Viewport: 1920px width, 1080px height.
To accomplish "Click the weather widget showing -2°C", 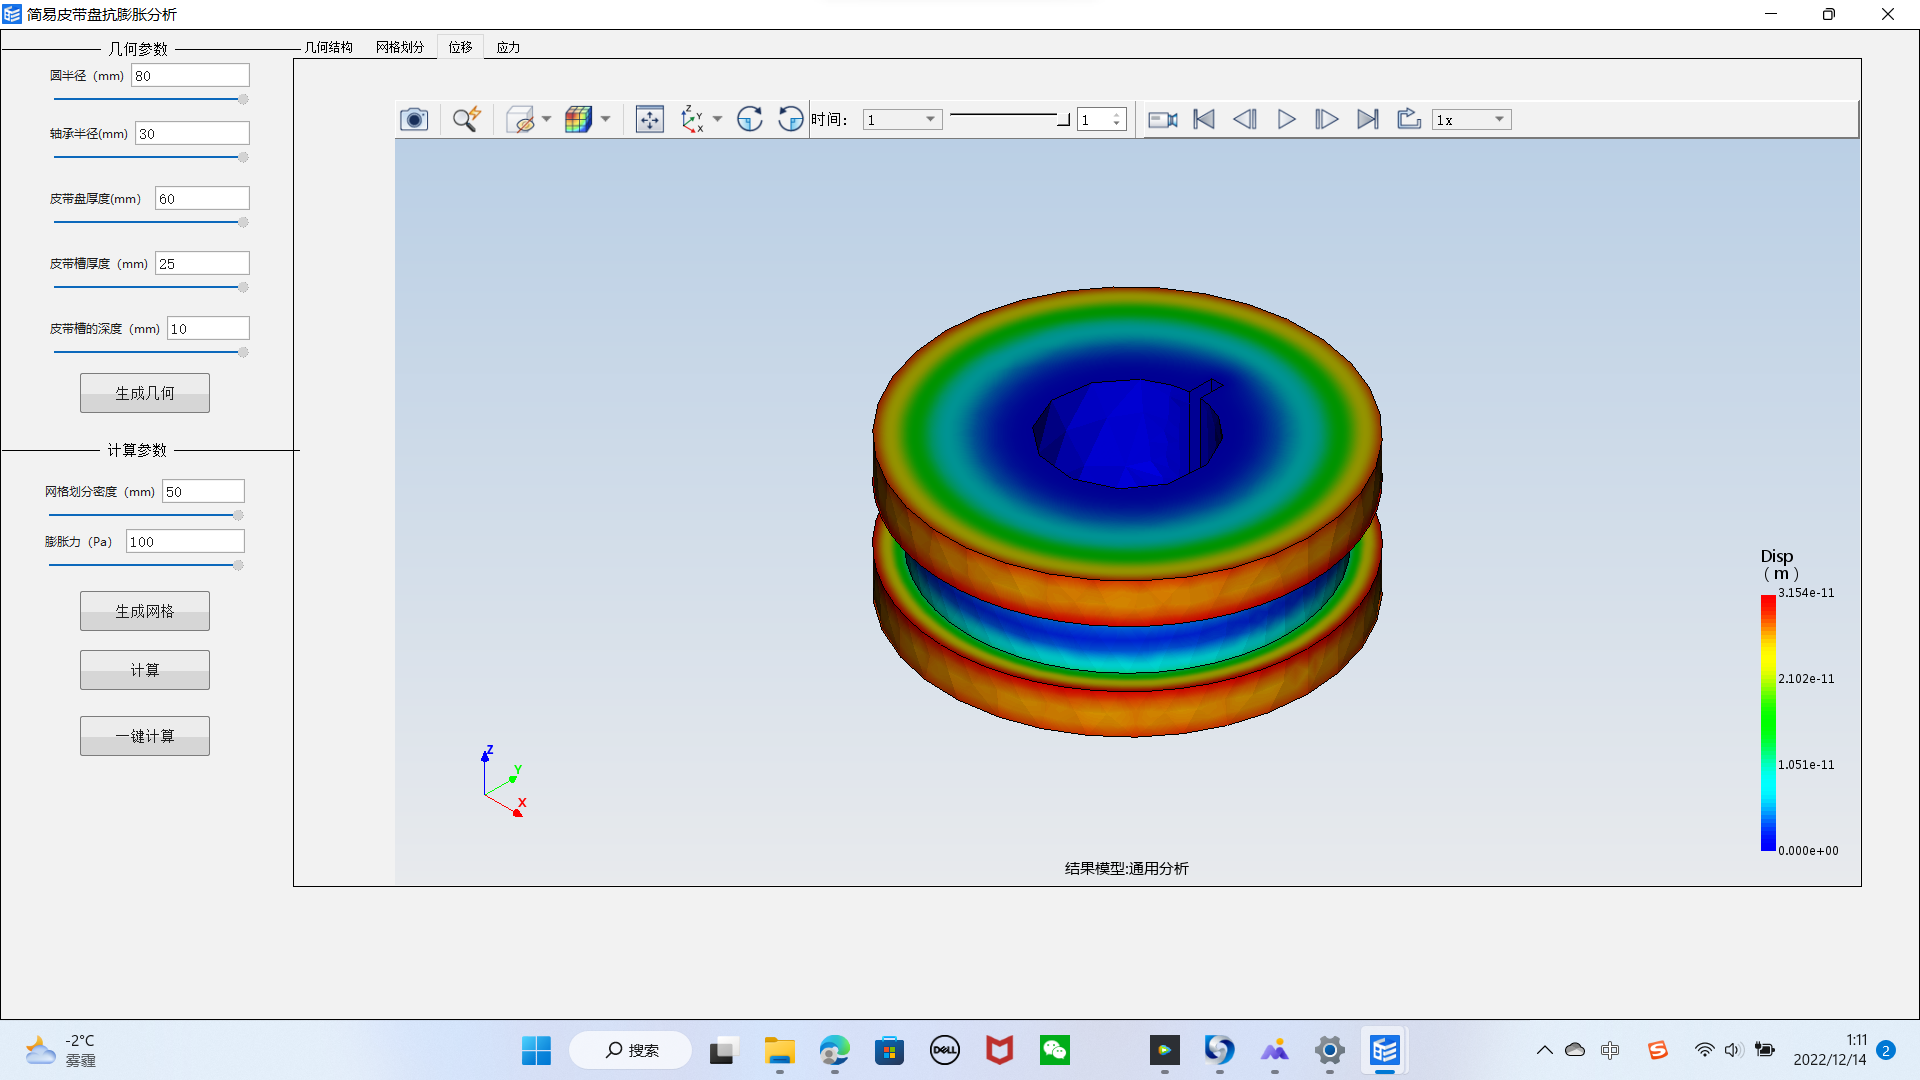I will pos(62,1050).
